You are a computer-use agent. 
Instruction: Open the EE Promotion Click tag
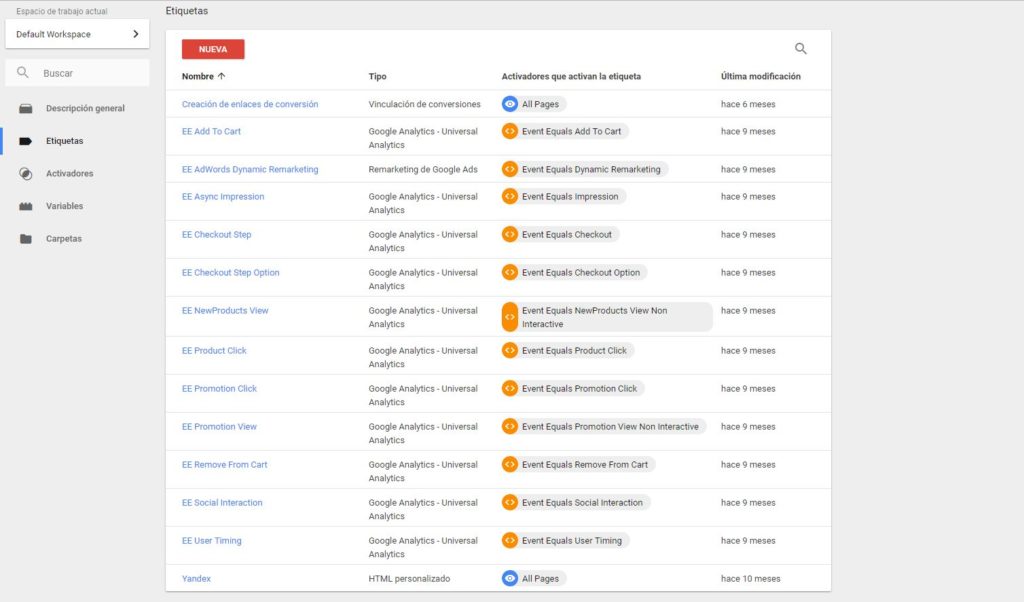219,388
